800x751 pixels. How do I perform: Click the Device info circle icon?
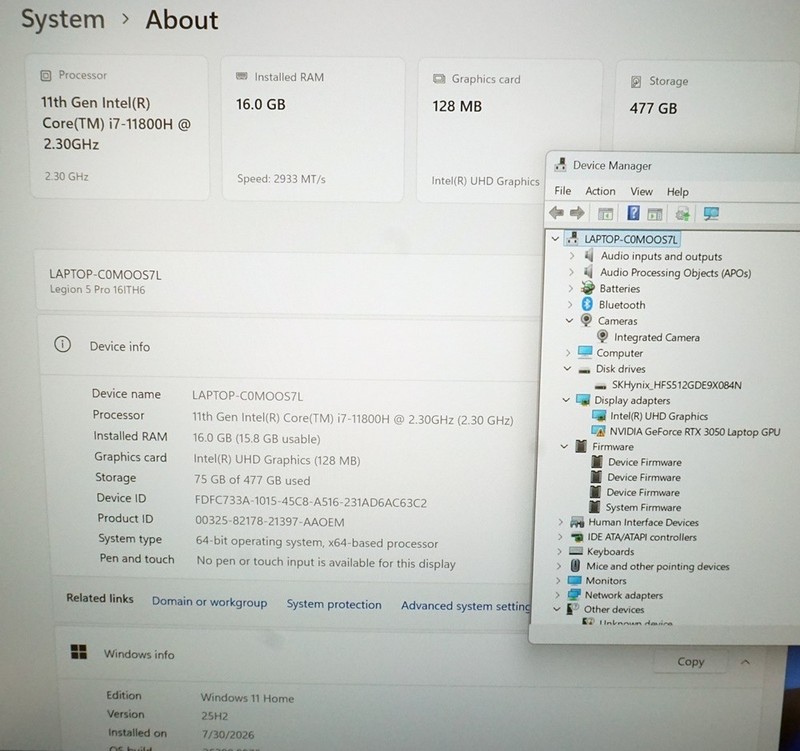[x=62, y=344]
